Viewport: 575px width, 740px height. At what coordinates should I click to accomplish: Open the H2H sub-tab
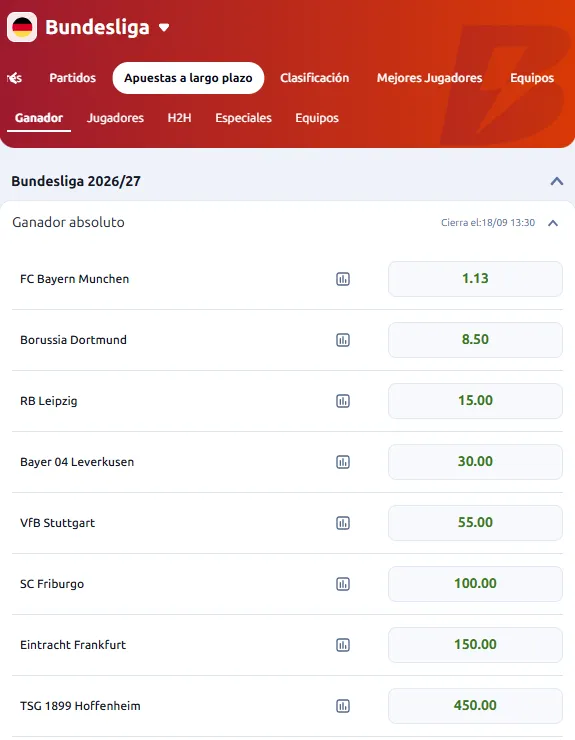179,118
